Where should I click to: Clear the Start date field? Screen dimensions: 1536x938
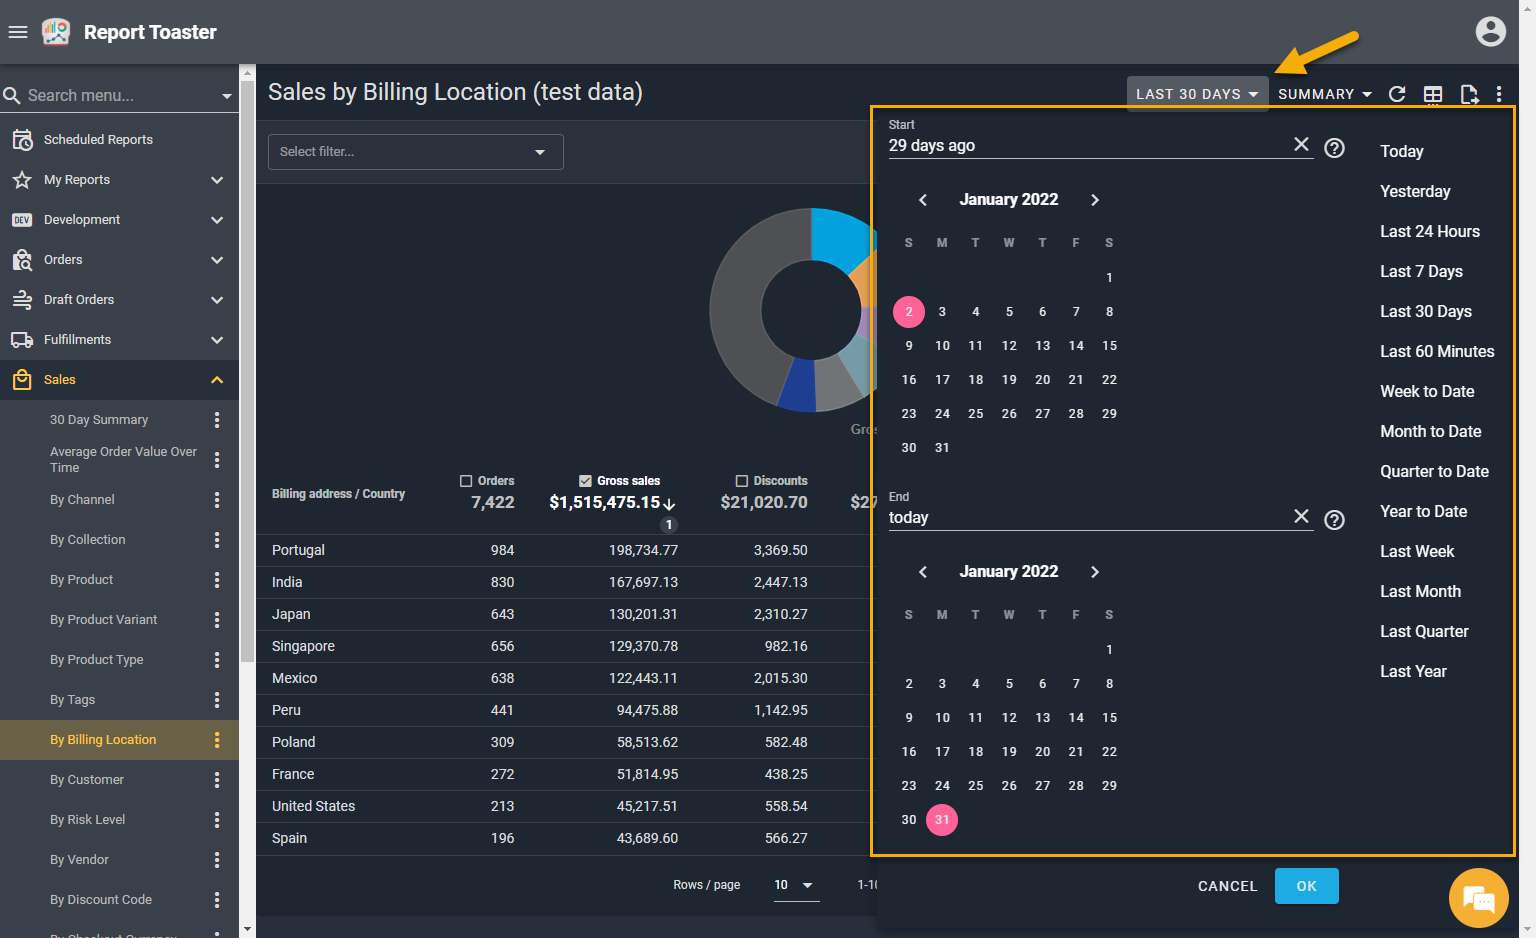click(1301, 144)
